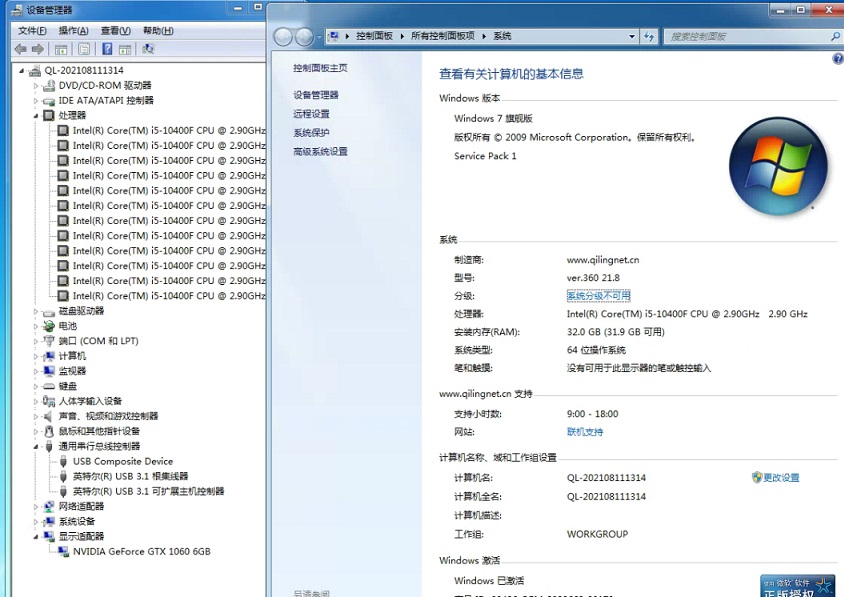Click the Properties toolbar icon in Device Manager
The image size is (844, 597).
pyautogui.click(x=84, y=50)
